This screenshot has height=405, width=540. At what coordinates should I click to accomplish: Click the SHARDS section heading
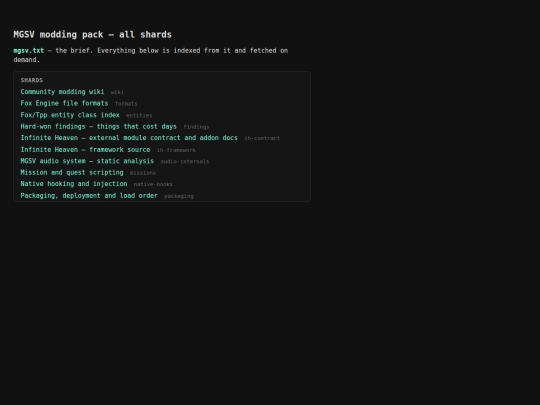coord(32,80)
